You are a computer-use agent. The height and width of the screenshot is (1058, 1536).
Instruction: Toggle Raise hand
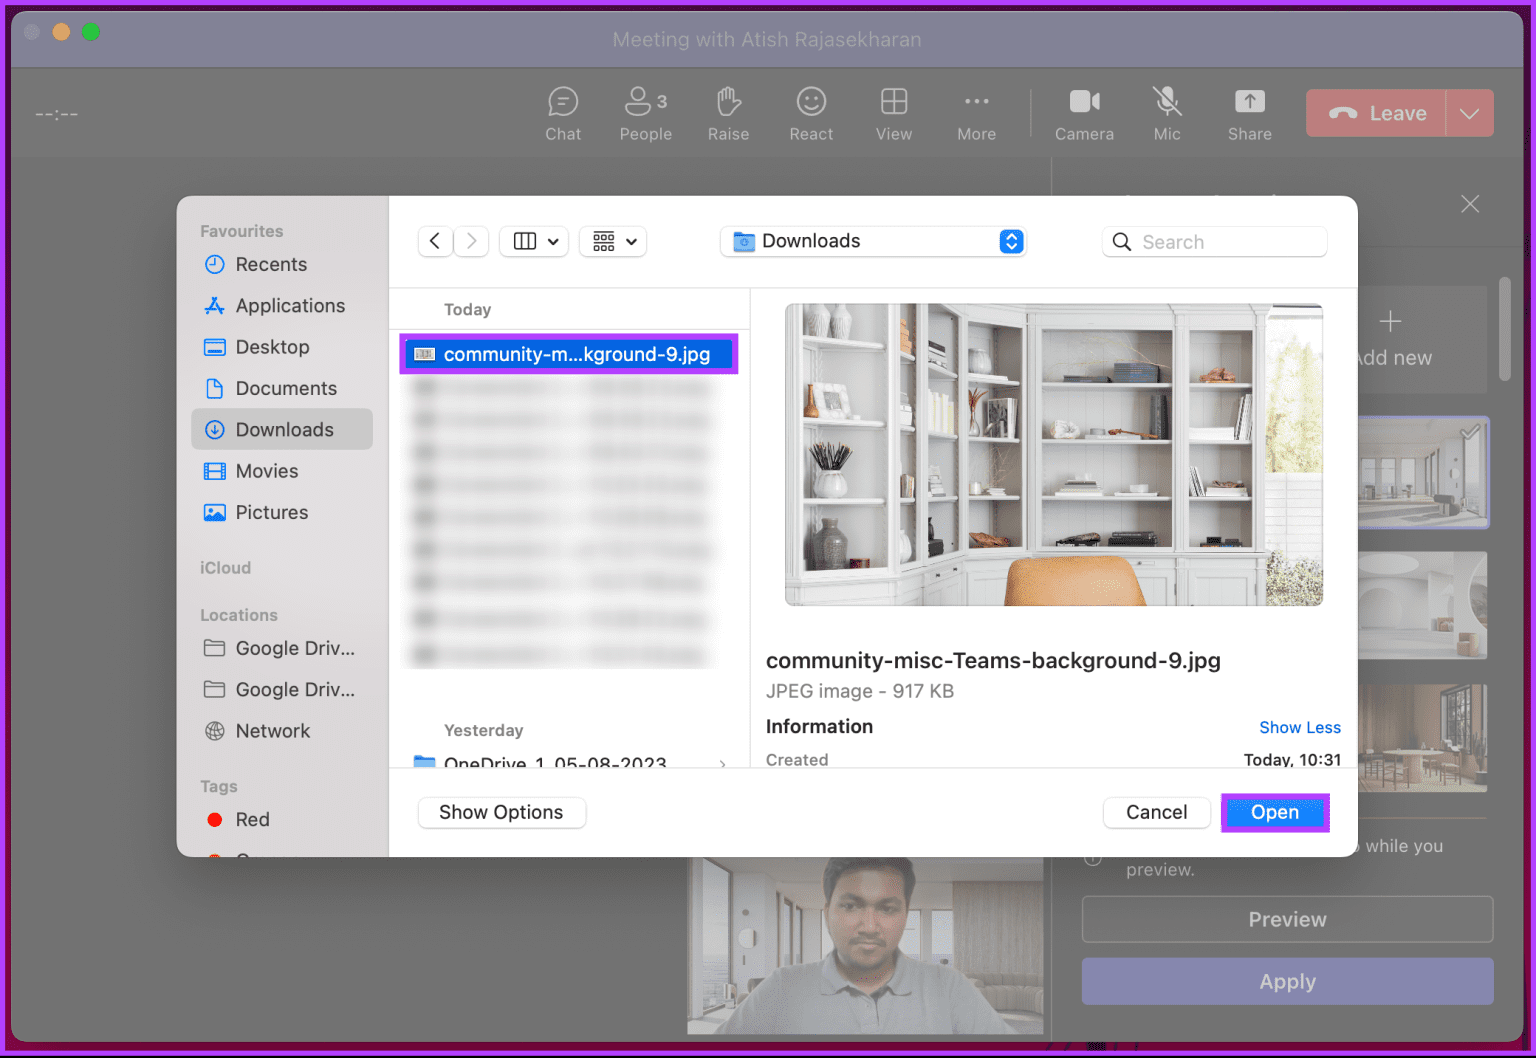click(728, 112)
